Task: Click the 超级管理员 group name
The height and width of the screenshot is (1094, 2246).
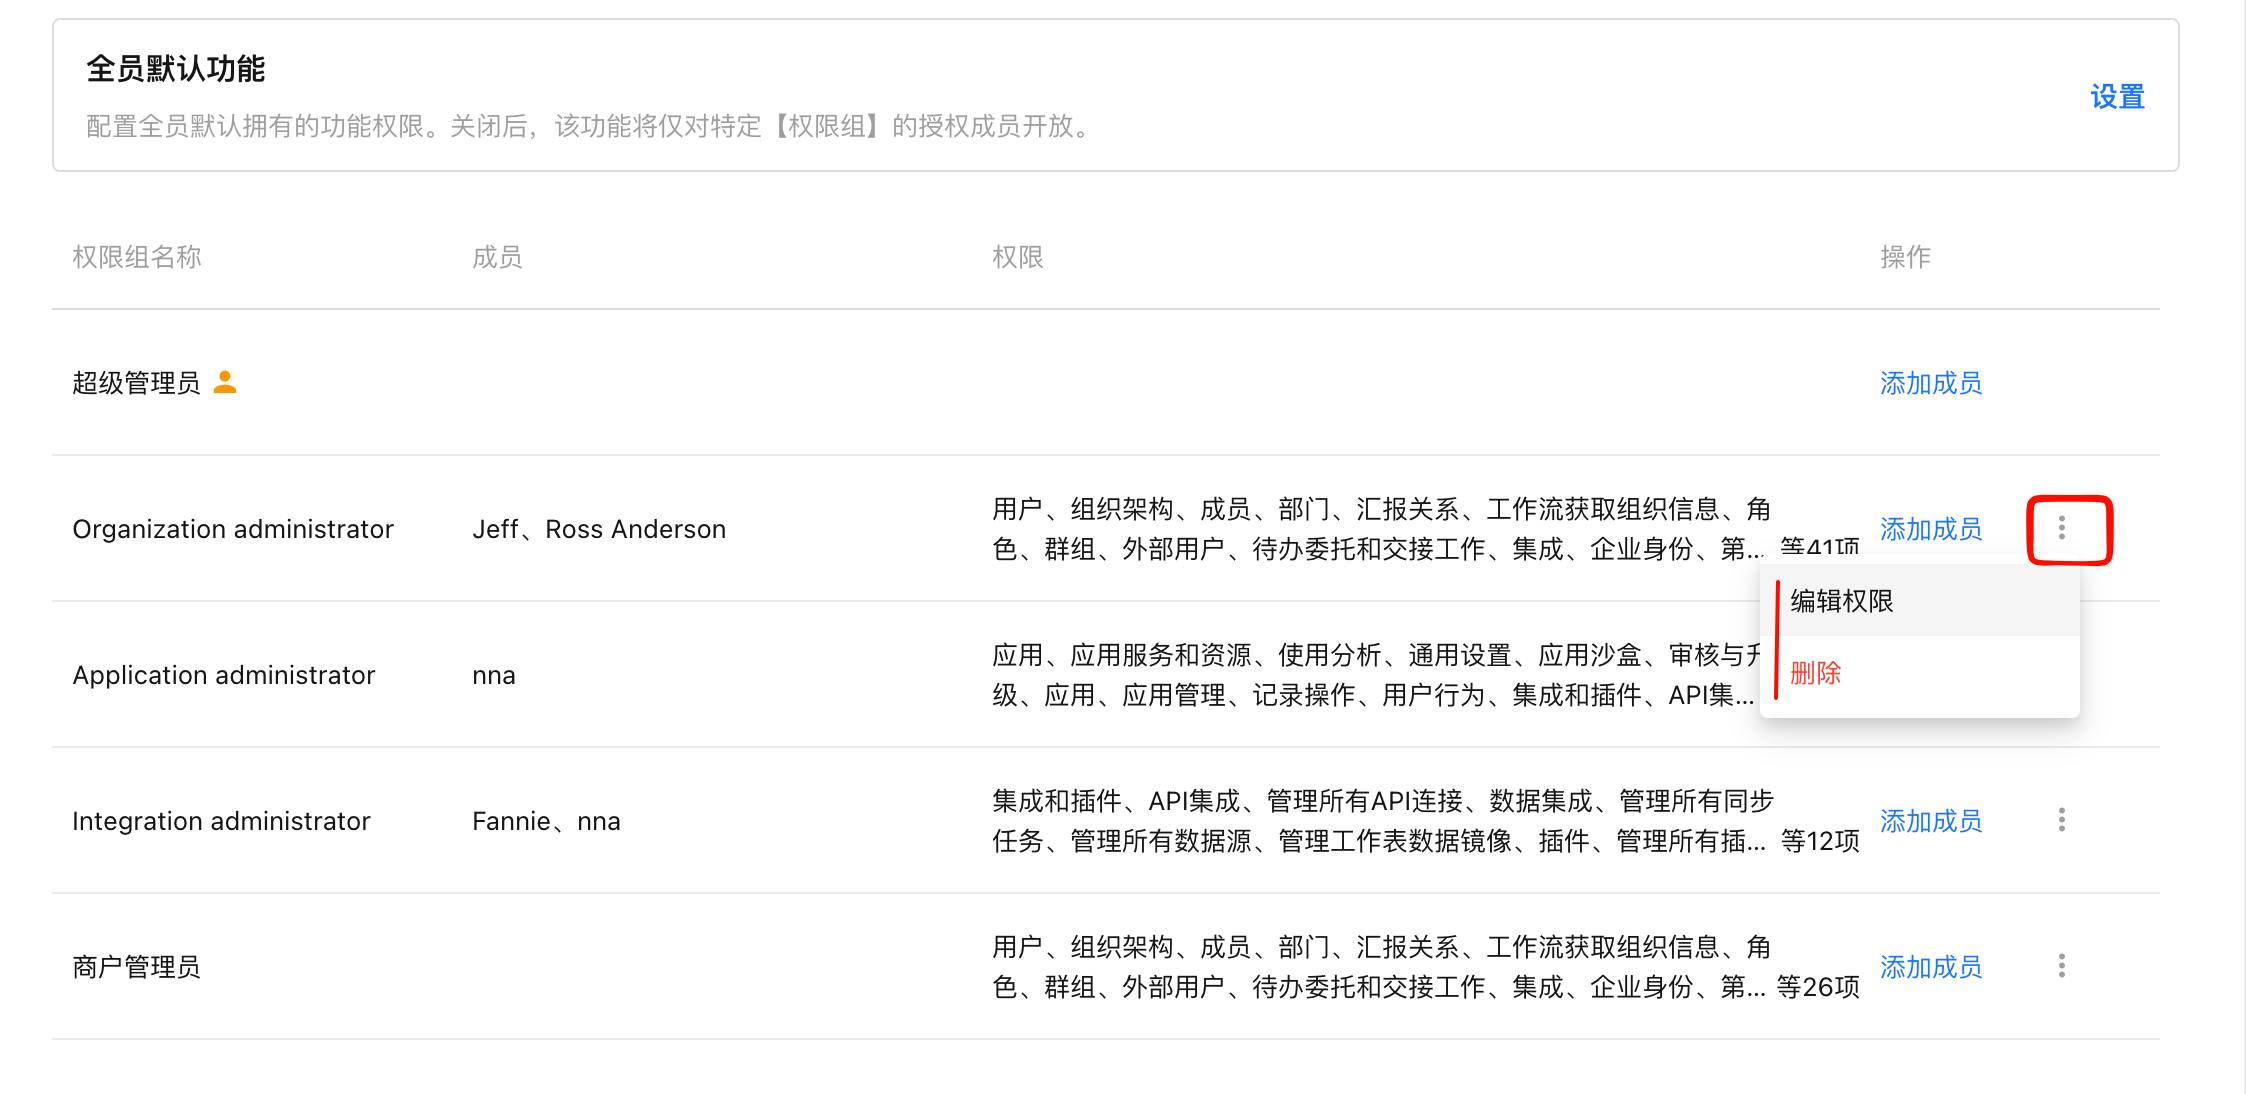Action: pos(136,383)
